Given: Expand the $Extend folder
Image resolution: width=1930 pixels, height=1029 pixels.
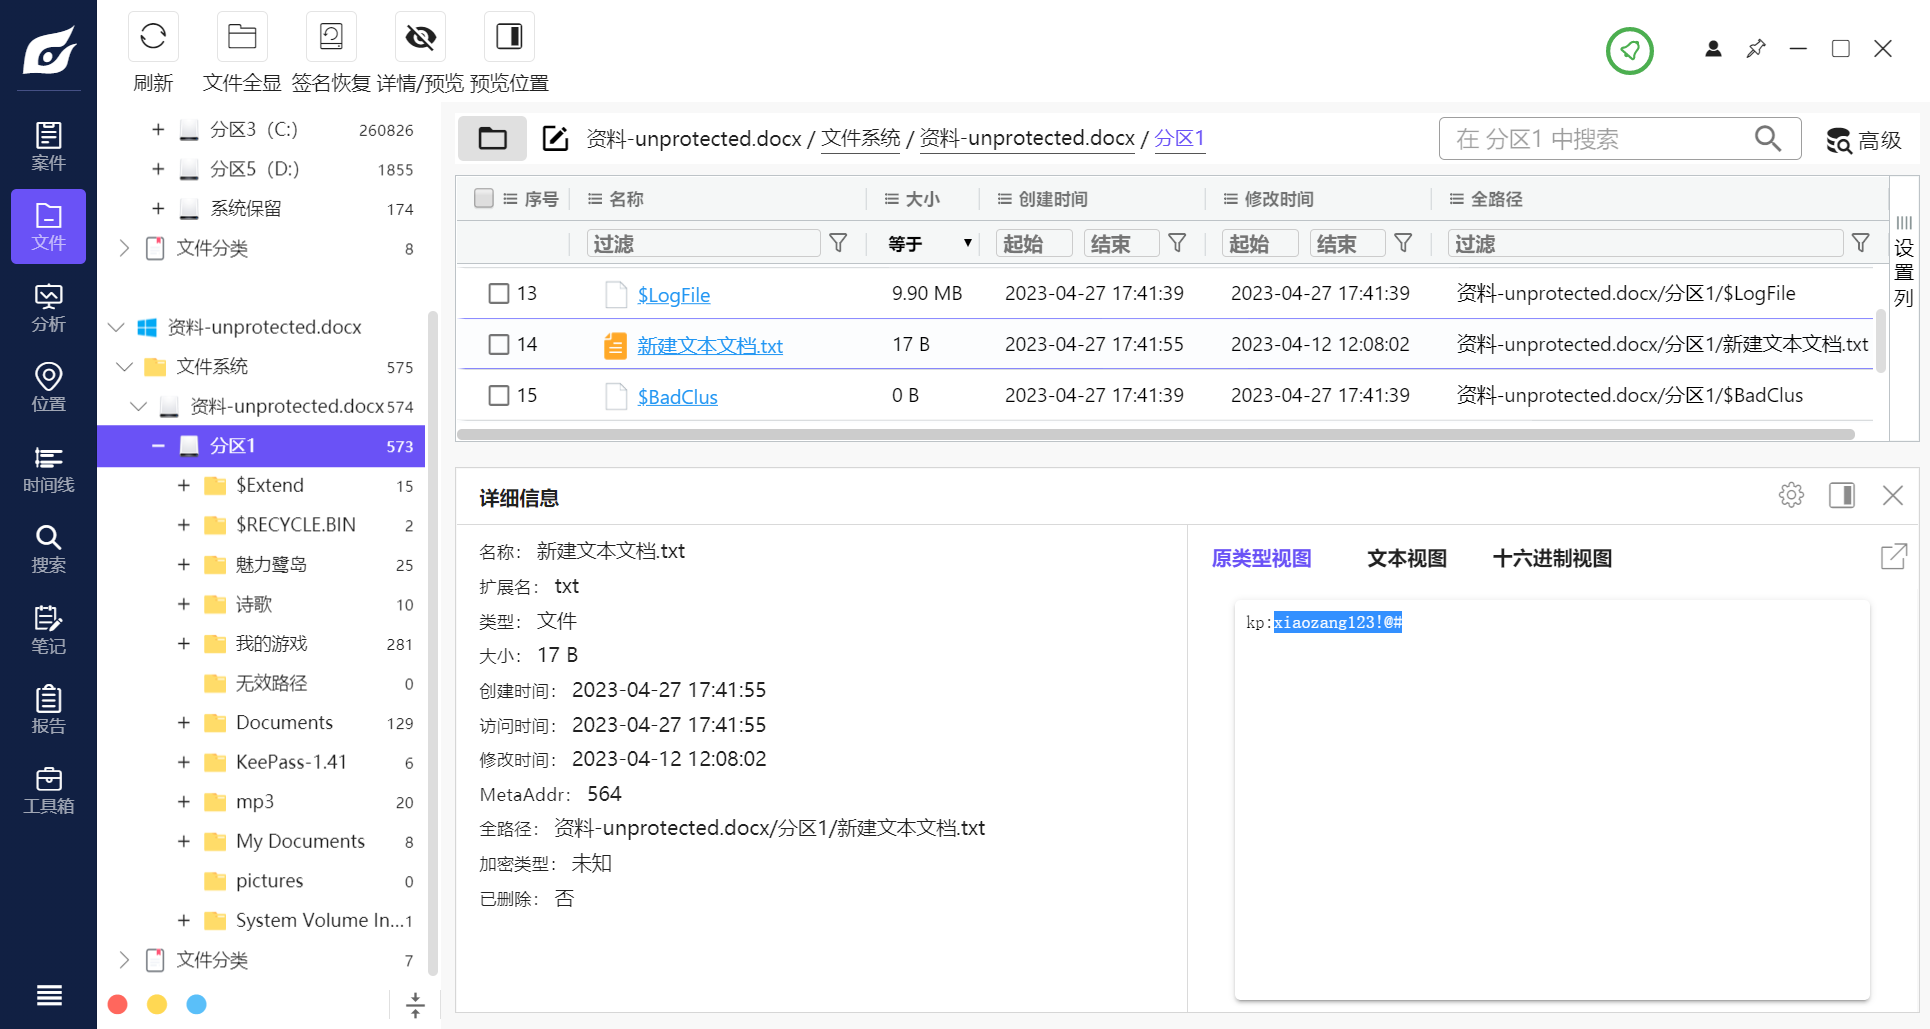Looking at the screenshot, I should click(x=183, y=485).
